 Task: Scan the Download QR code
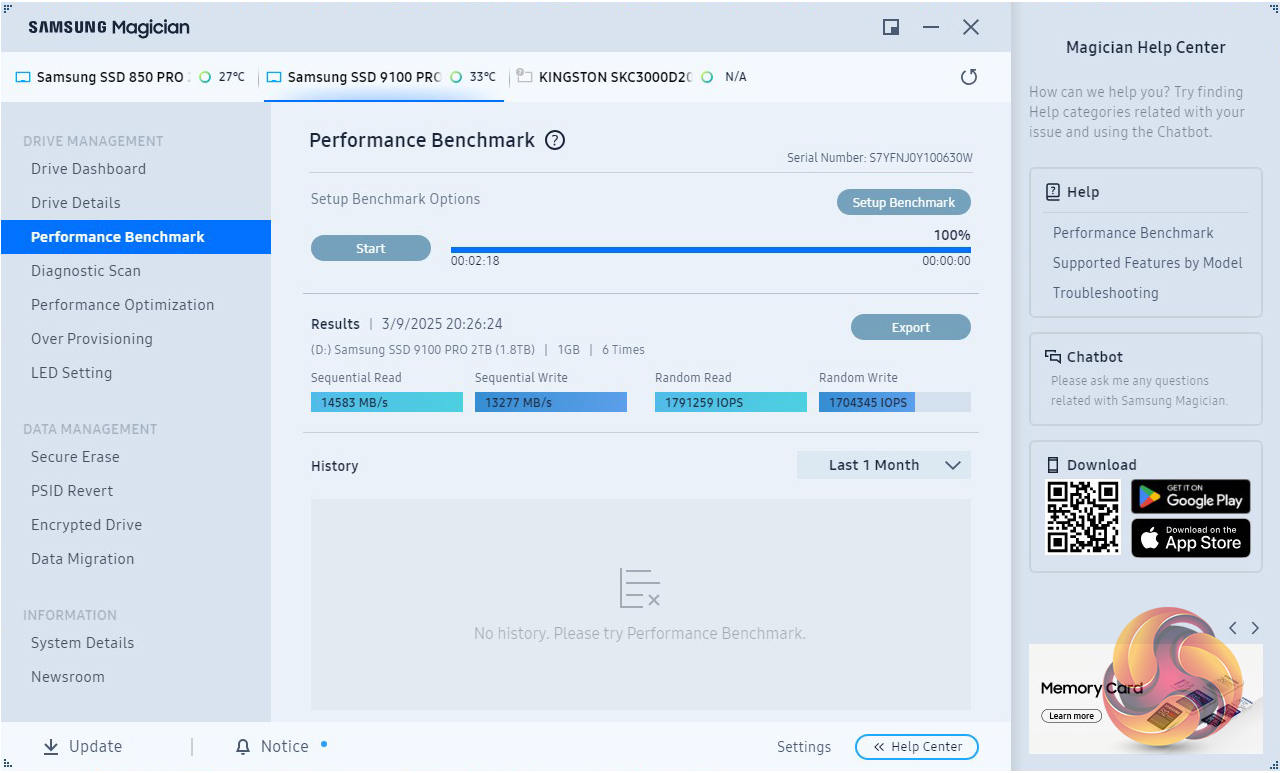click(1083, 517)
